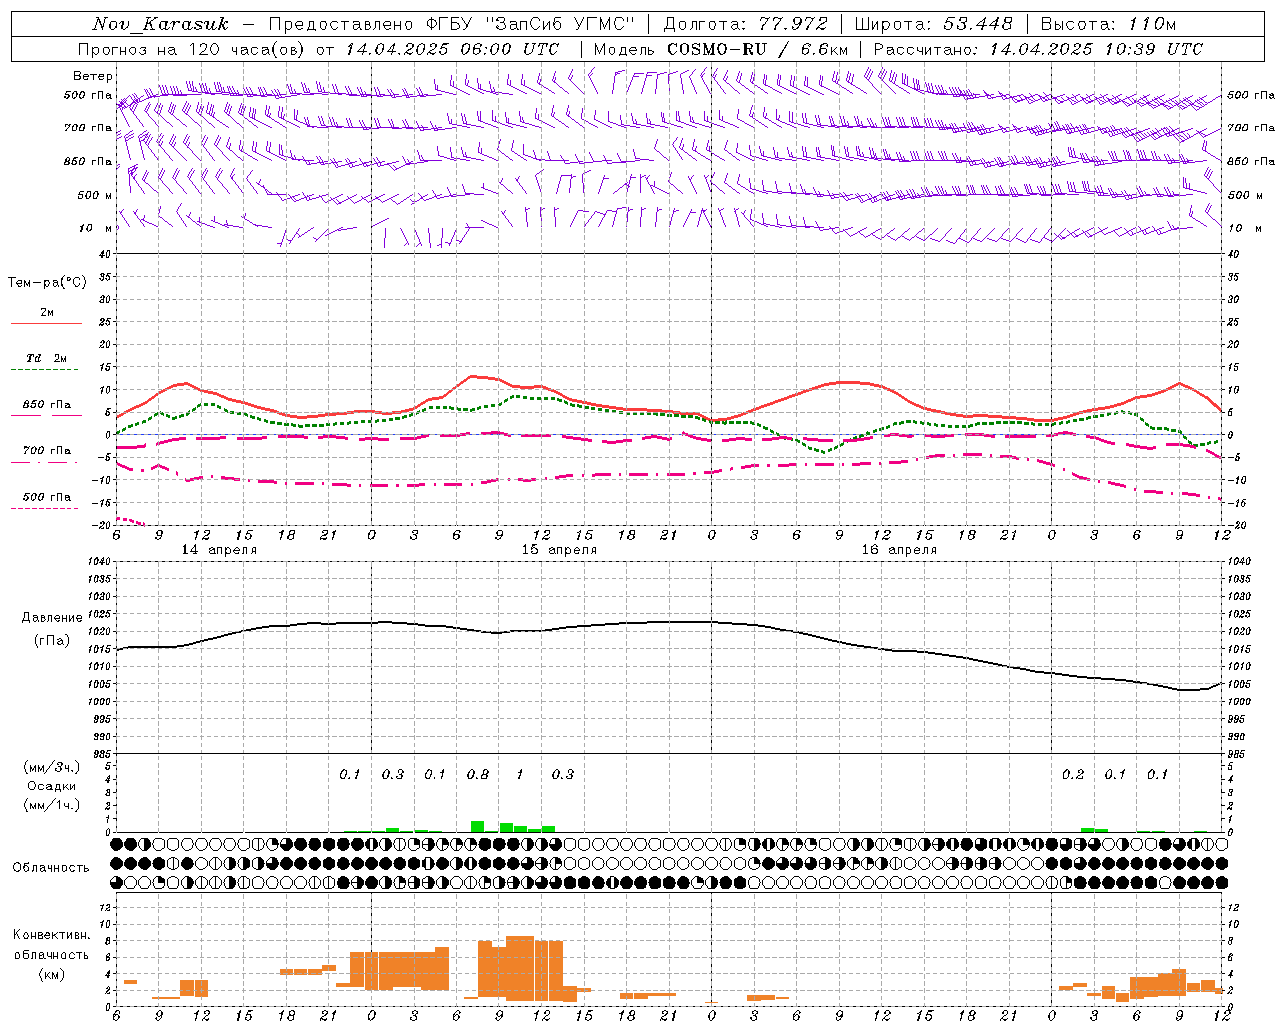Screen dimensions: 1280x1024
Task: Click the black pressure curve line
Action: point(668,622)
